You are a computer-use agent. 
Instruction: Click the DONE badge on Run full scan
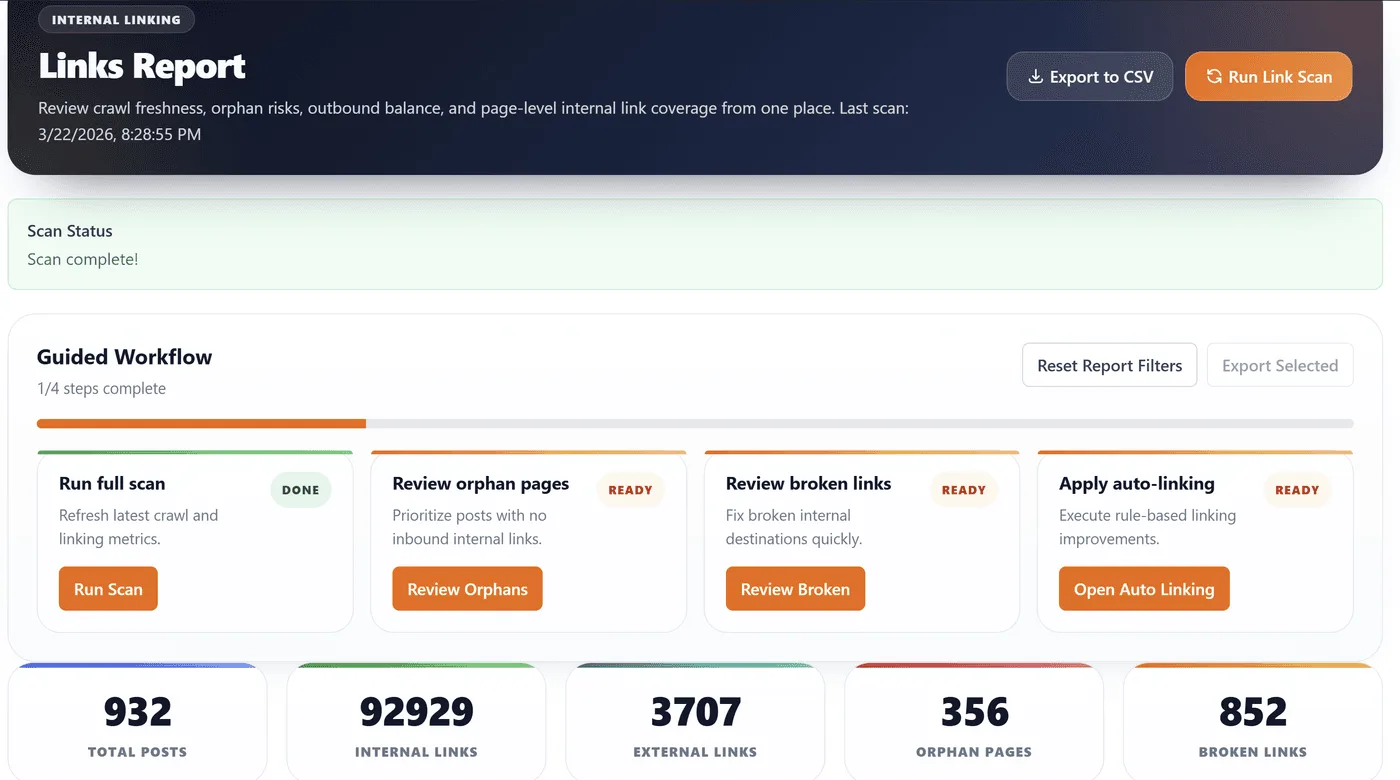[300, 490]
